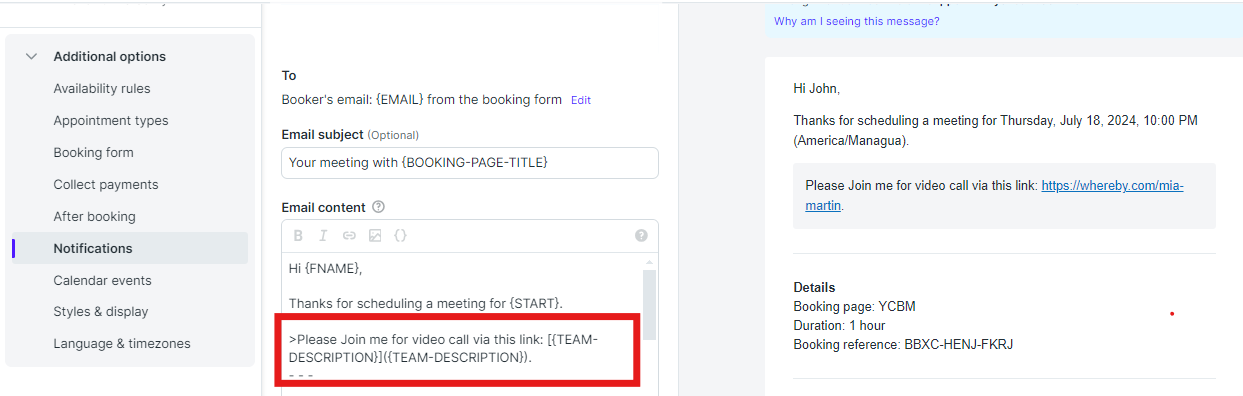This screenshot has height=396, width=1243.
Task: Select After booking option
Action: (x=94, y=217)
